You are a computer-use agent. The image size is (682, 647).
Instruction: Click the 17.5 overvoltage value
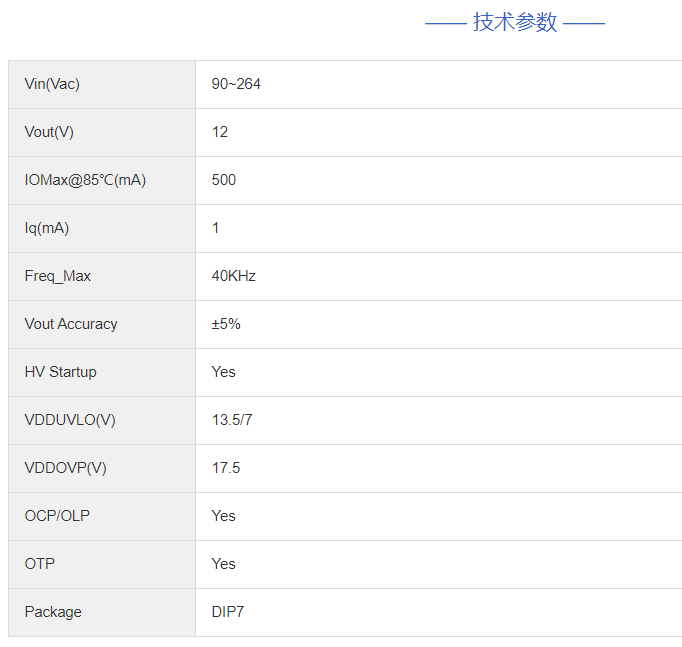coord(226,468)
